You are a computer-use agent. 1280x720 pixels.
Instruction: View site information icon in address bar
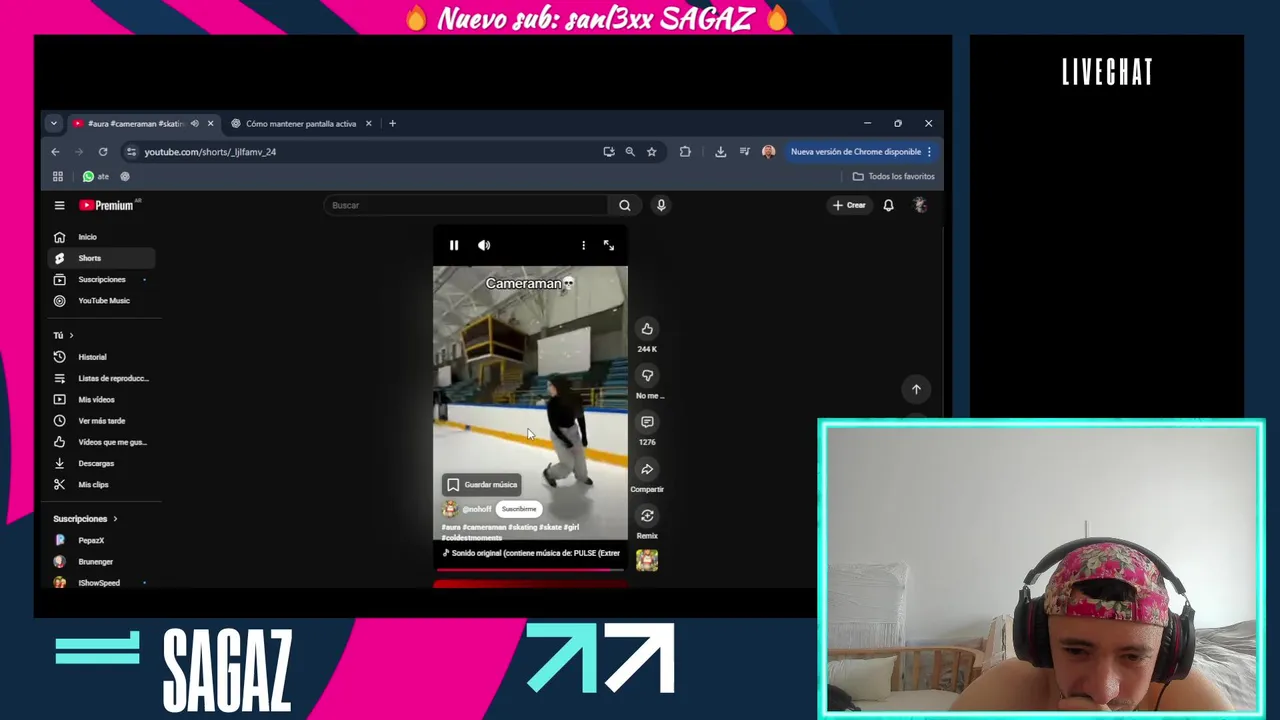click(131, 152)
